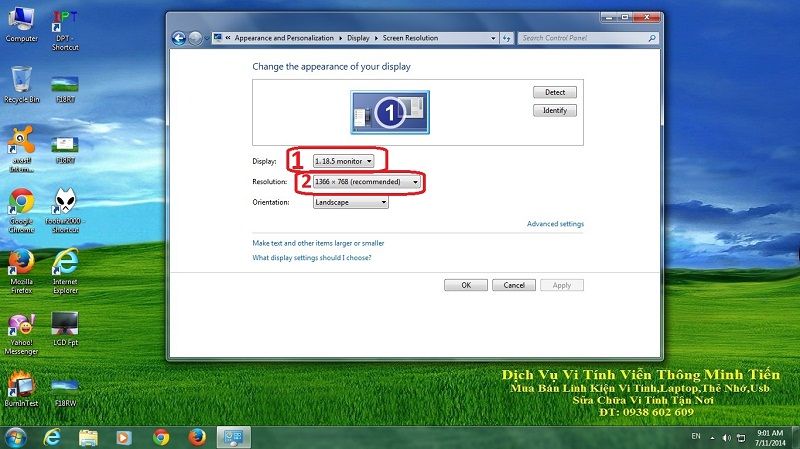Click the monitor 1 display thumbnail

click(x=389, y=112)
